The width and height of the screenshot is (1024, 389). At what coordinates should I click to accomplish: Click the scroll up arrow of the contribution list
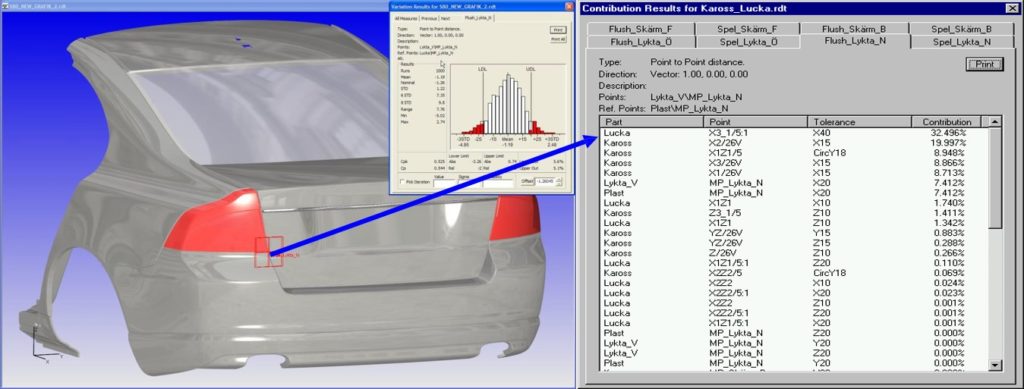click(x=995, y=122)
